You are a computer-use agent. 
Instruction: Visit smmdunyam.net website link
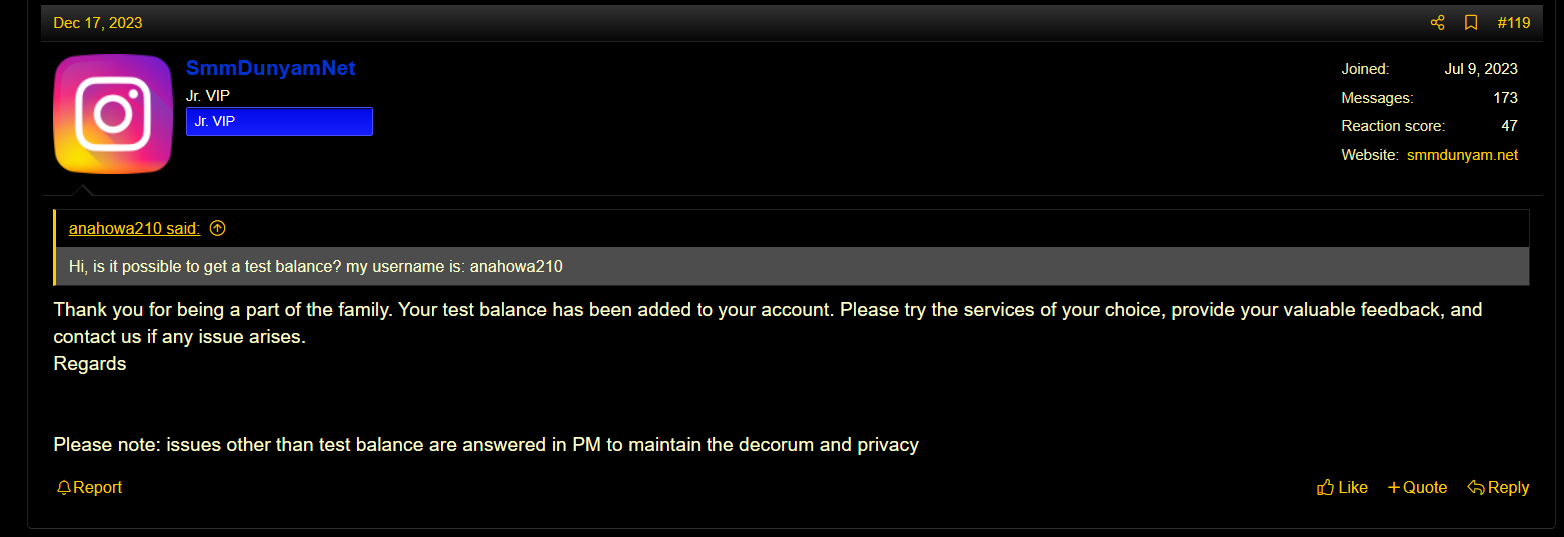(1462, 155)
